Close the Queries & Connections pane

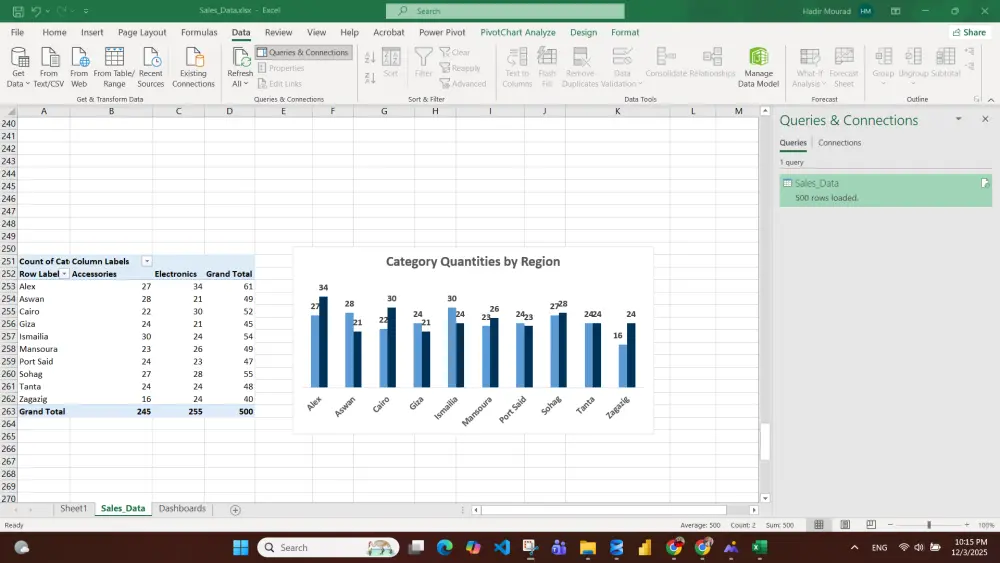985,119
